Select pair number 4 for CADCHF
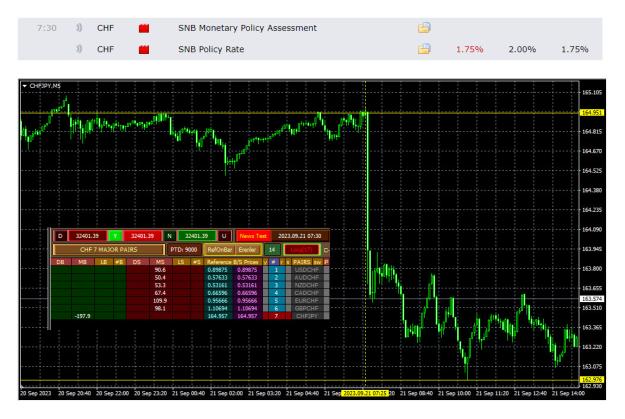625x419 pixels. pos(277,293)
